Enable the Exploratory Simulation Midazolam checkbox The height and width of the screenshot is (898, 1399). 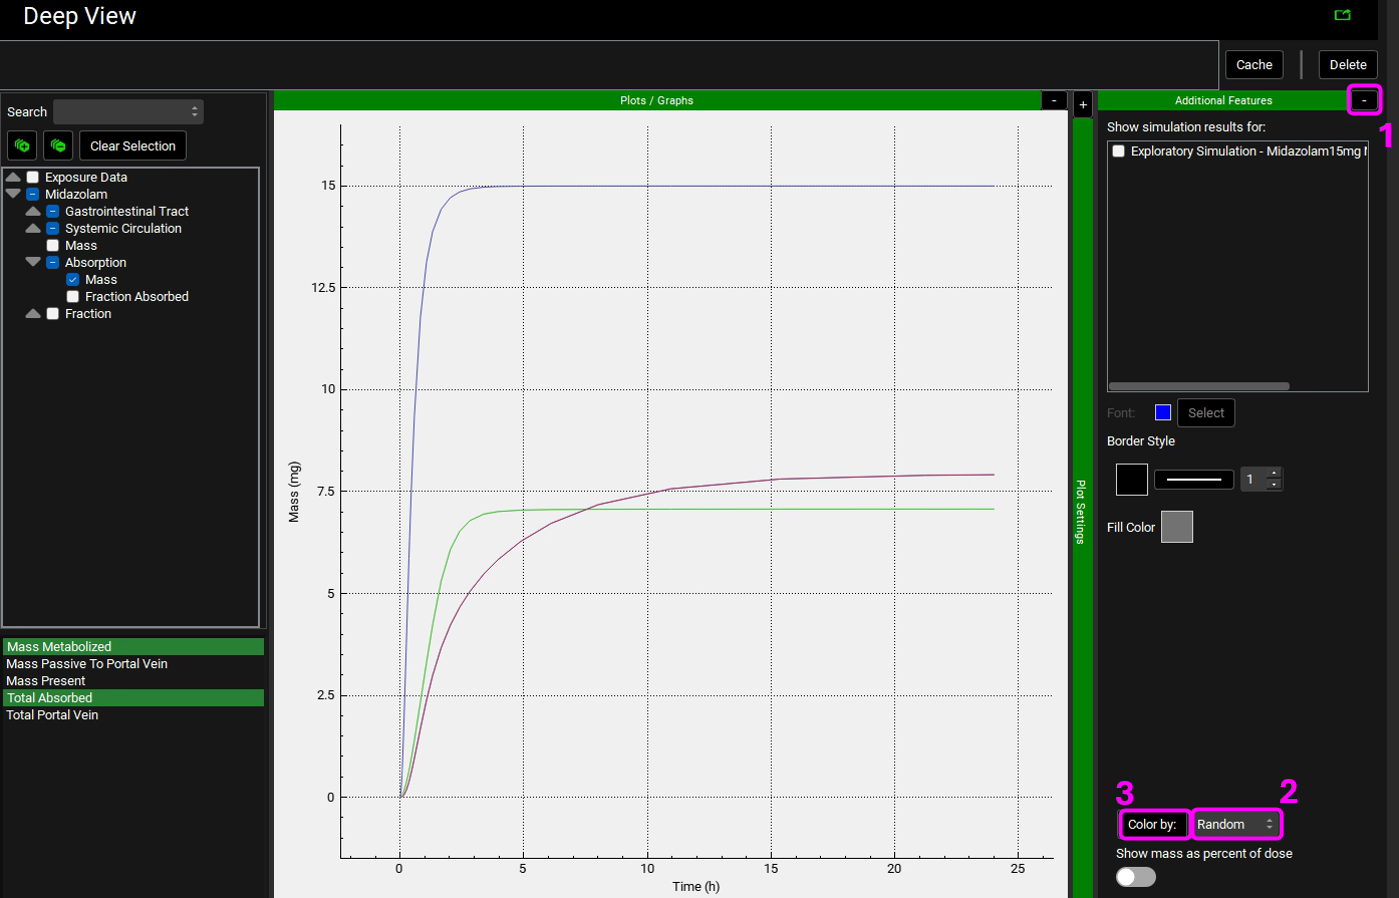1119,151
